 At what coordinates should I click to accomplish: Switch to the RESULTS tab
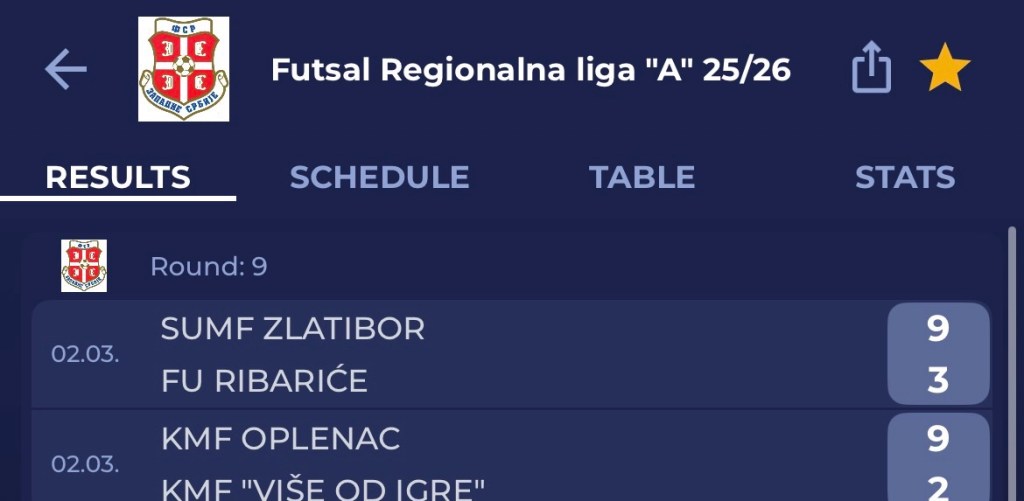point(118,178)
